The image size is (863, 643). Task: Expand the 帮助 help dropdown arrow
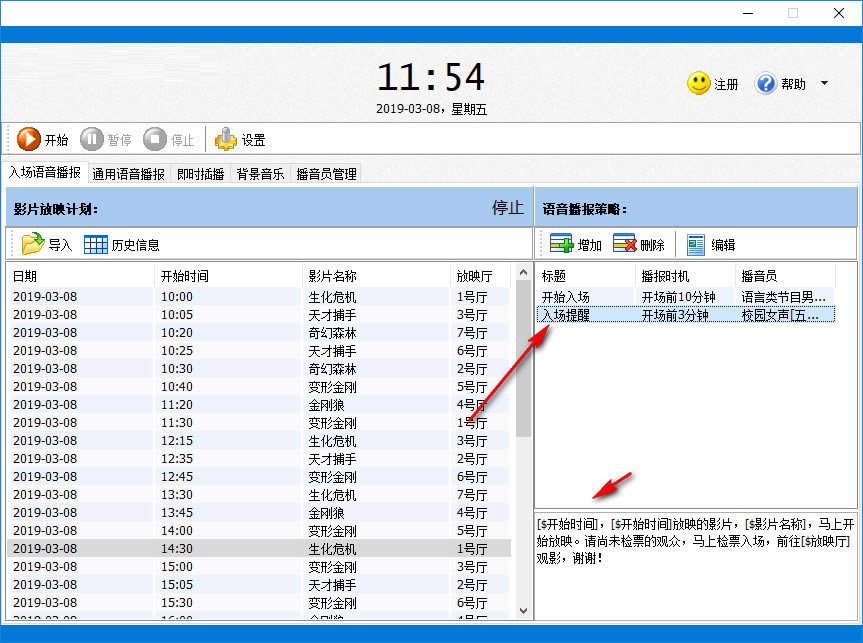(824, 84)
